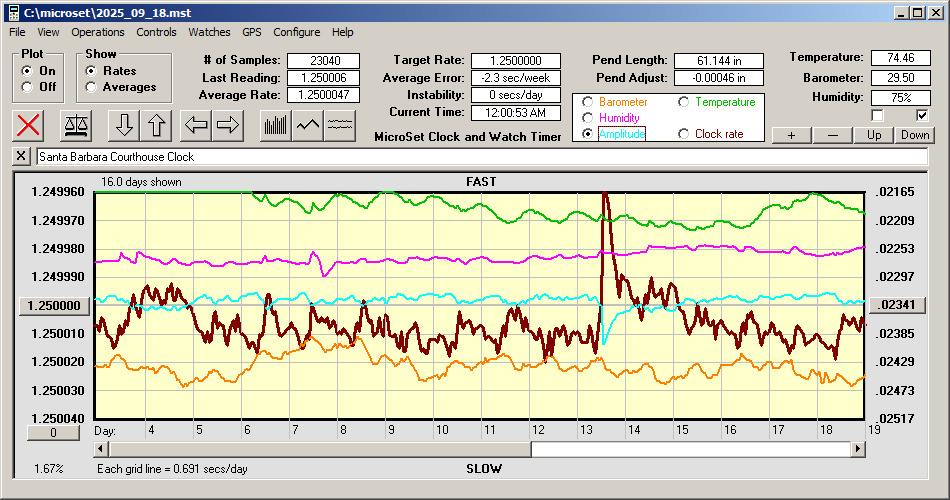Click the down arrow toolbar icon
This screenshot has width=950, height=500.
124,125
